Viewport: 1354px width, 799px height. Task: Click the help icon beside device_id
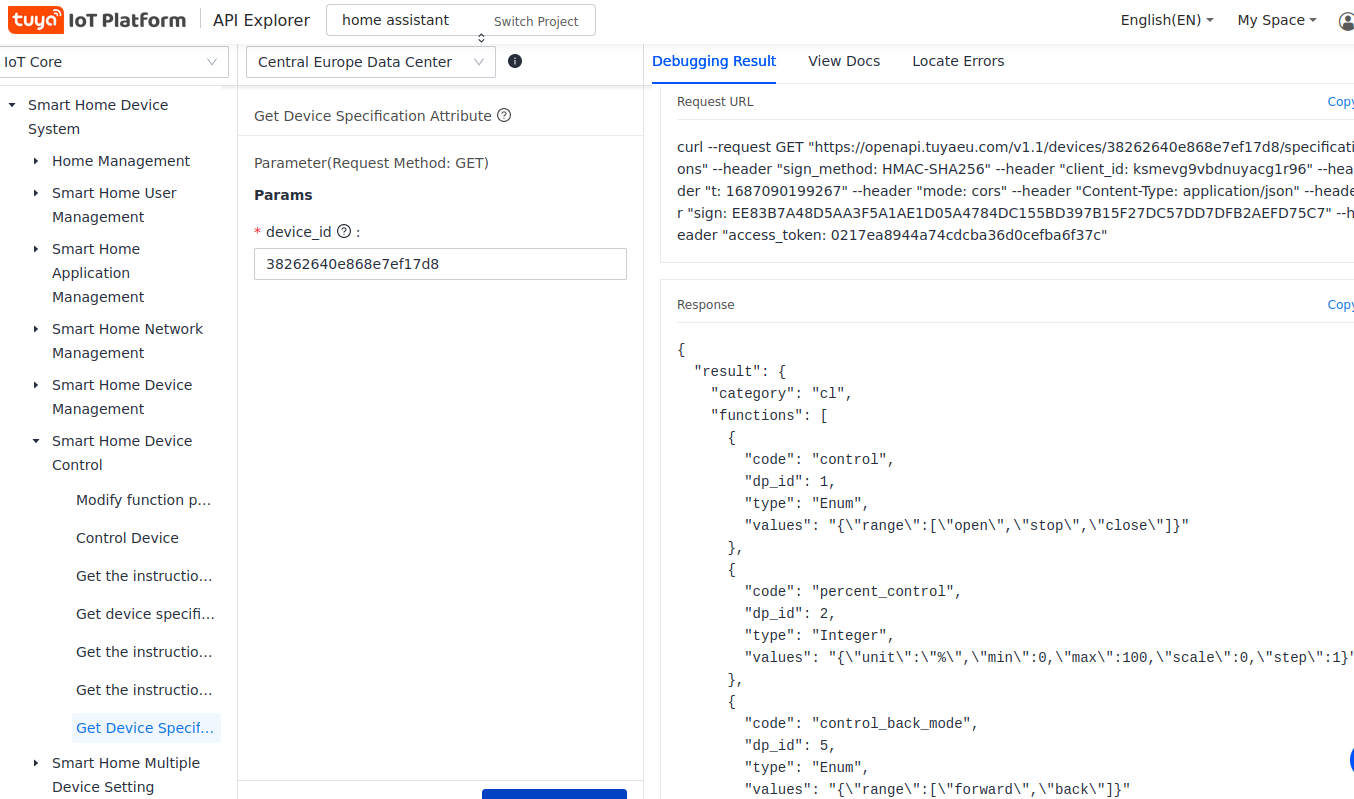[344, 231]
